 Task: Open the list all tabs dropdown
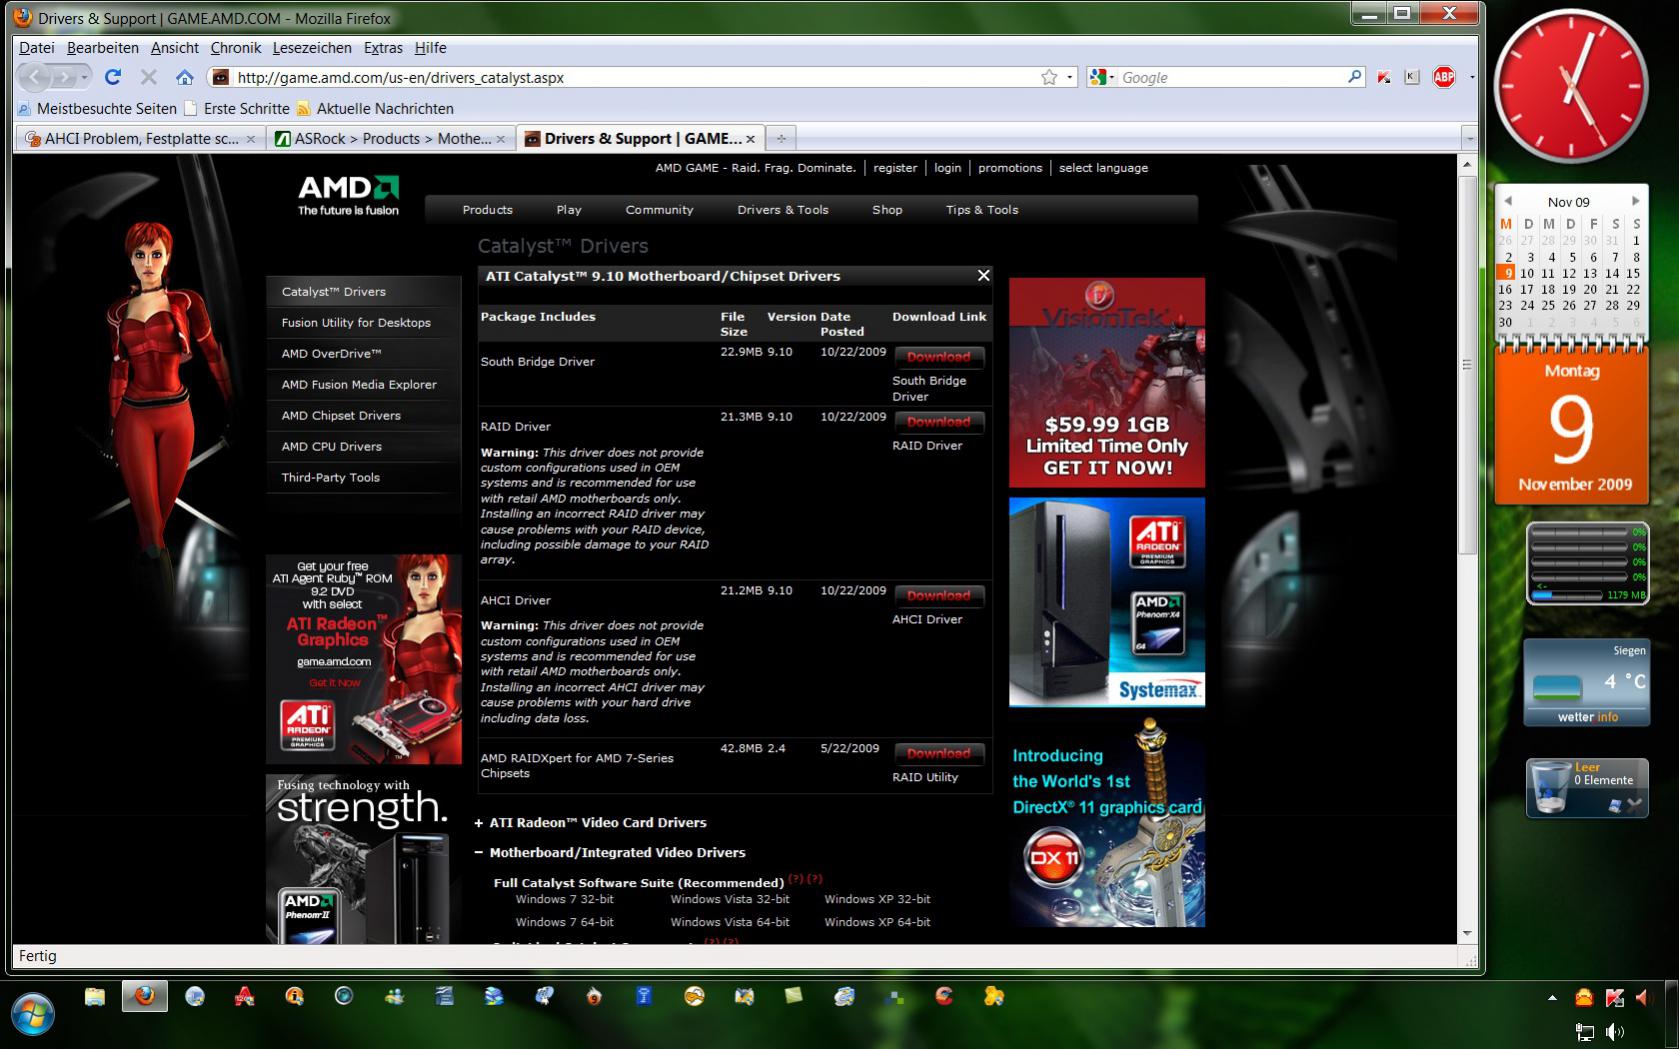click(1468, 139)
